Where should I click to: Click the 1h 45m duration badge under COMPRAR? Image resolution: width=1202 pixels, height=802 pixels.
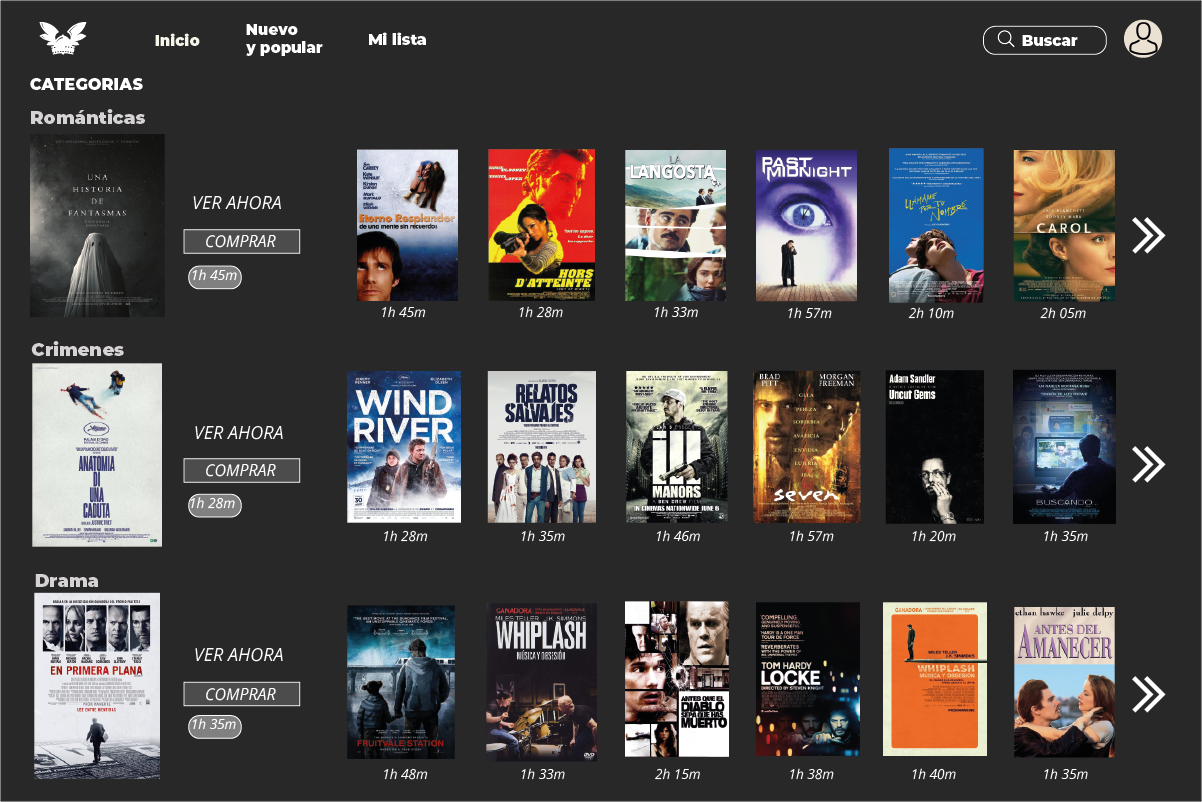(215, 277)
